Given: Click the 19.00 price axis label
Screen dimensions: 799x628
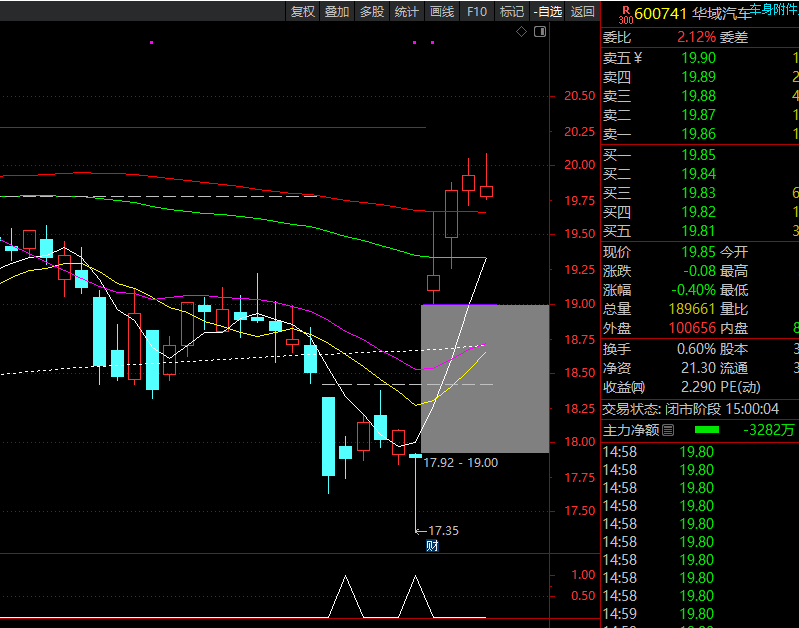Looking at the screenshot, I should coord(579,304).
